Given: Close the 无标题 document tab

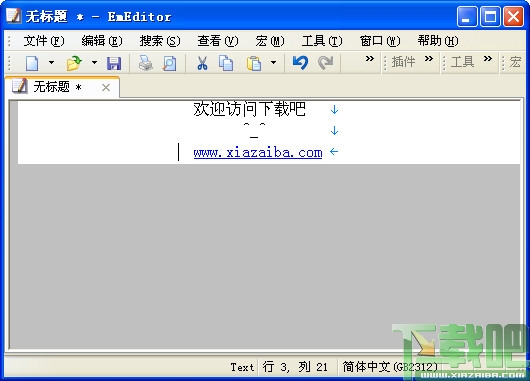Looking at the screenshot, I should (106, 88).
